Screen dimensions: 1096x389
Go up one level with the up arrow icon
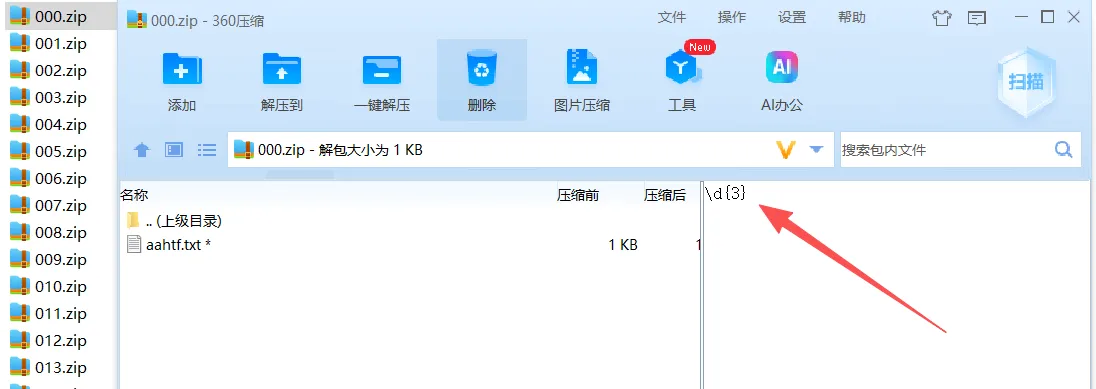pos(142,149)
